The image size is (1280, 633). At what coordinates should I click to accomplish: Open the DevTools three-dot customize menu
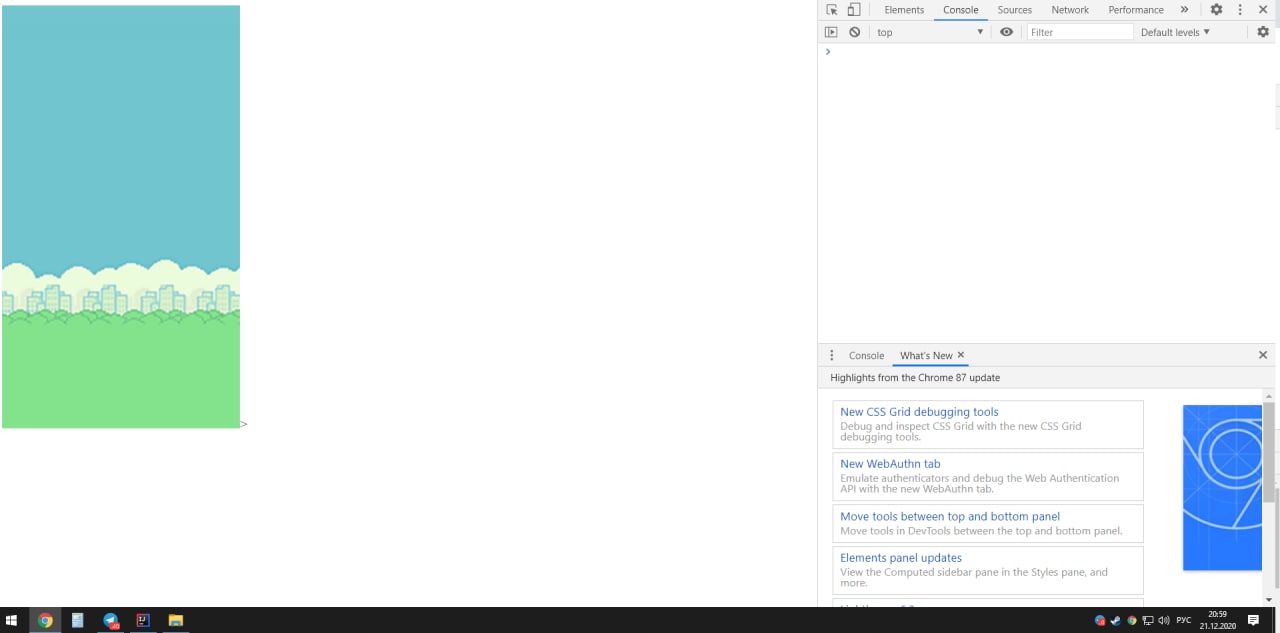tap(1240, 10)
